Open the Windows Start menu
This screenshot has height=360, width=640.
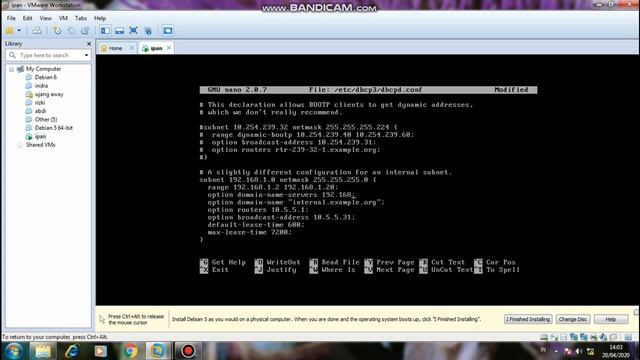[x=14, y=351]
